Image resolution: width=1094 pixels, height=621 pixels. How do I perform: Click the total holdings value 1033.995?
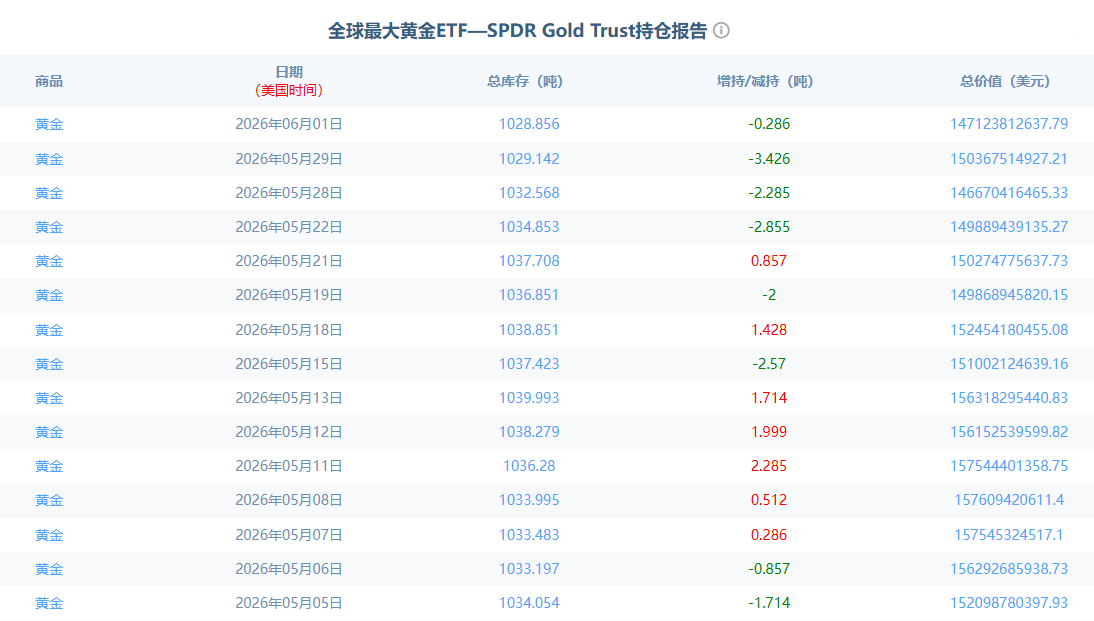pos(529,500)
